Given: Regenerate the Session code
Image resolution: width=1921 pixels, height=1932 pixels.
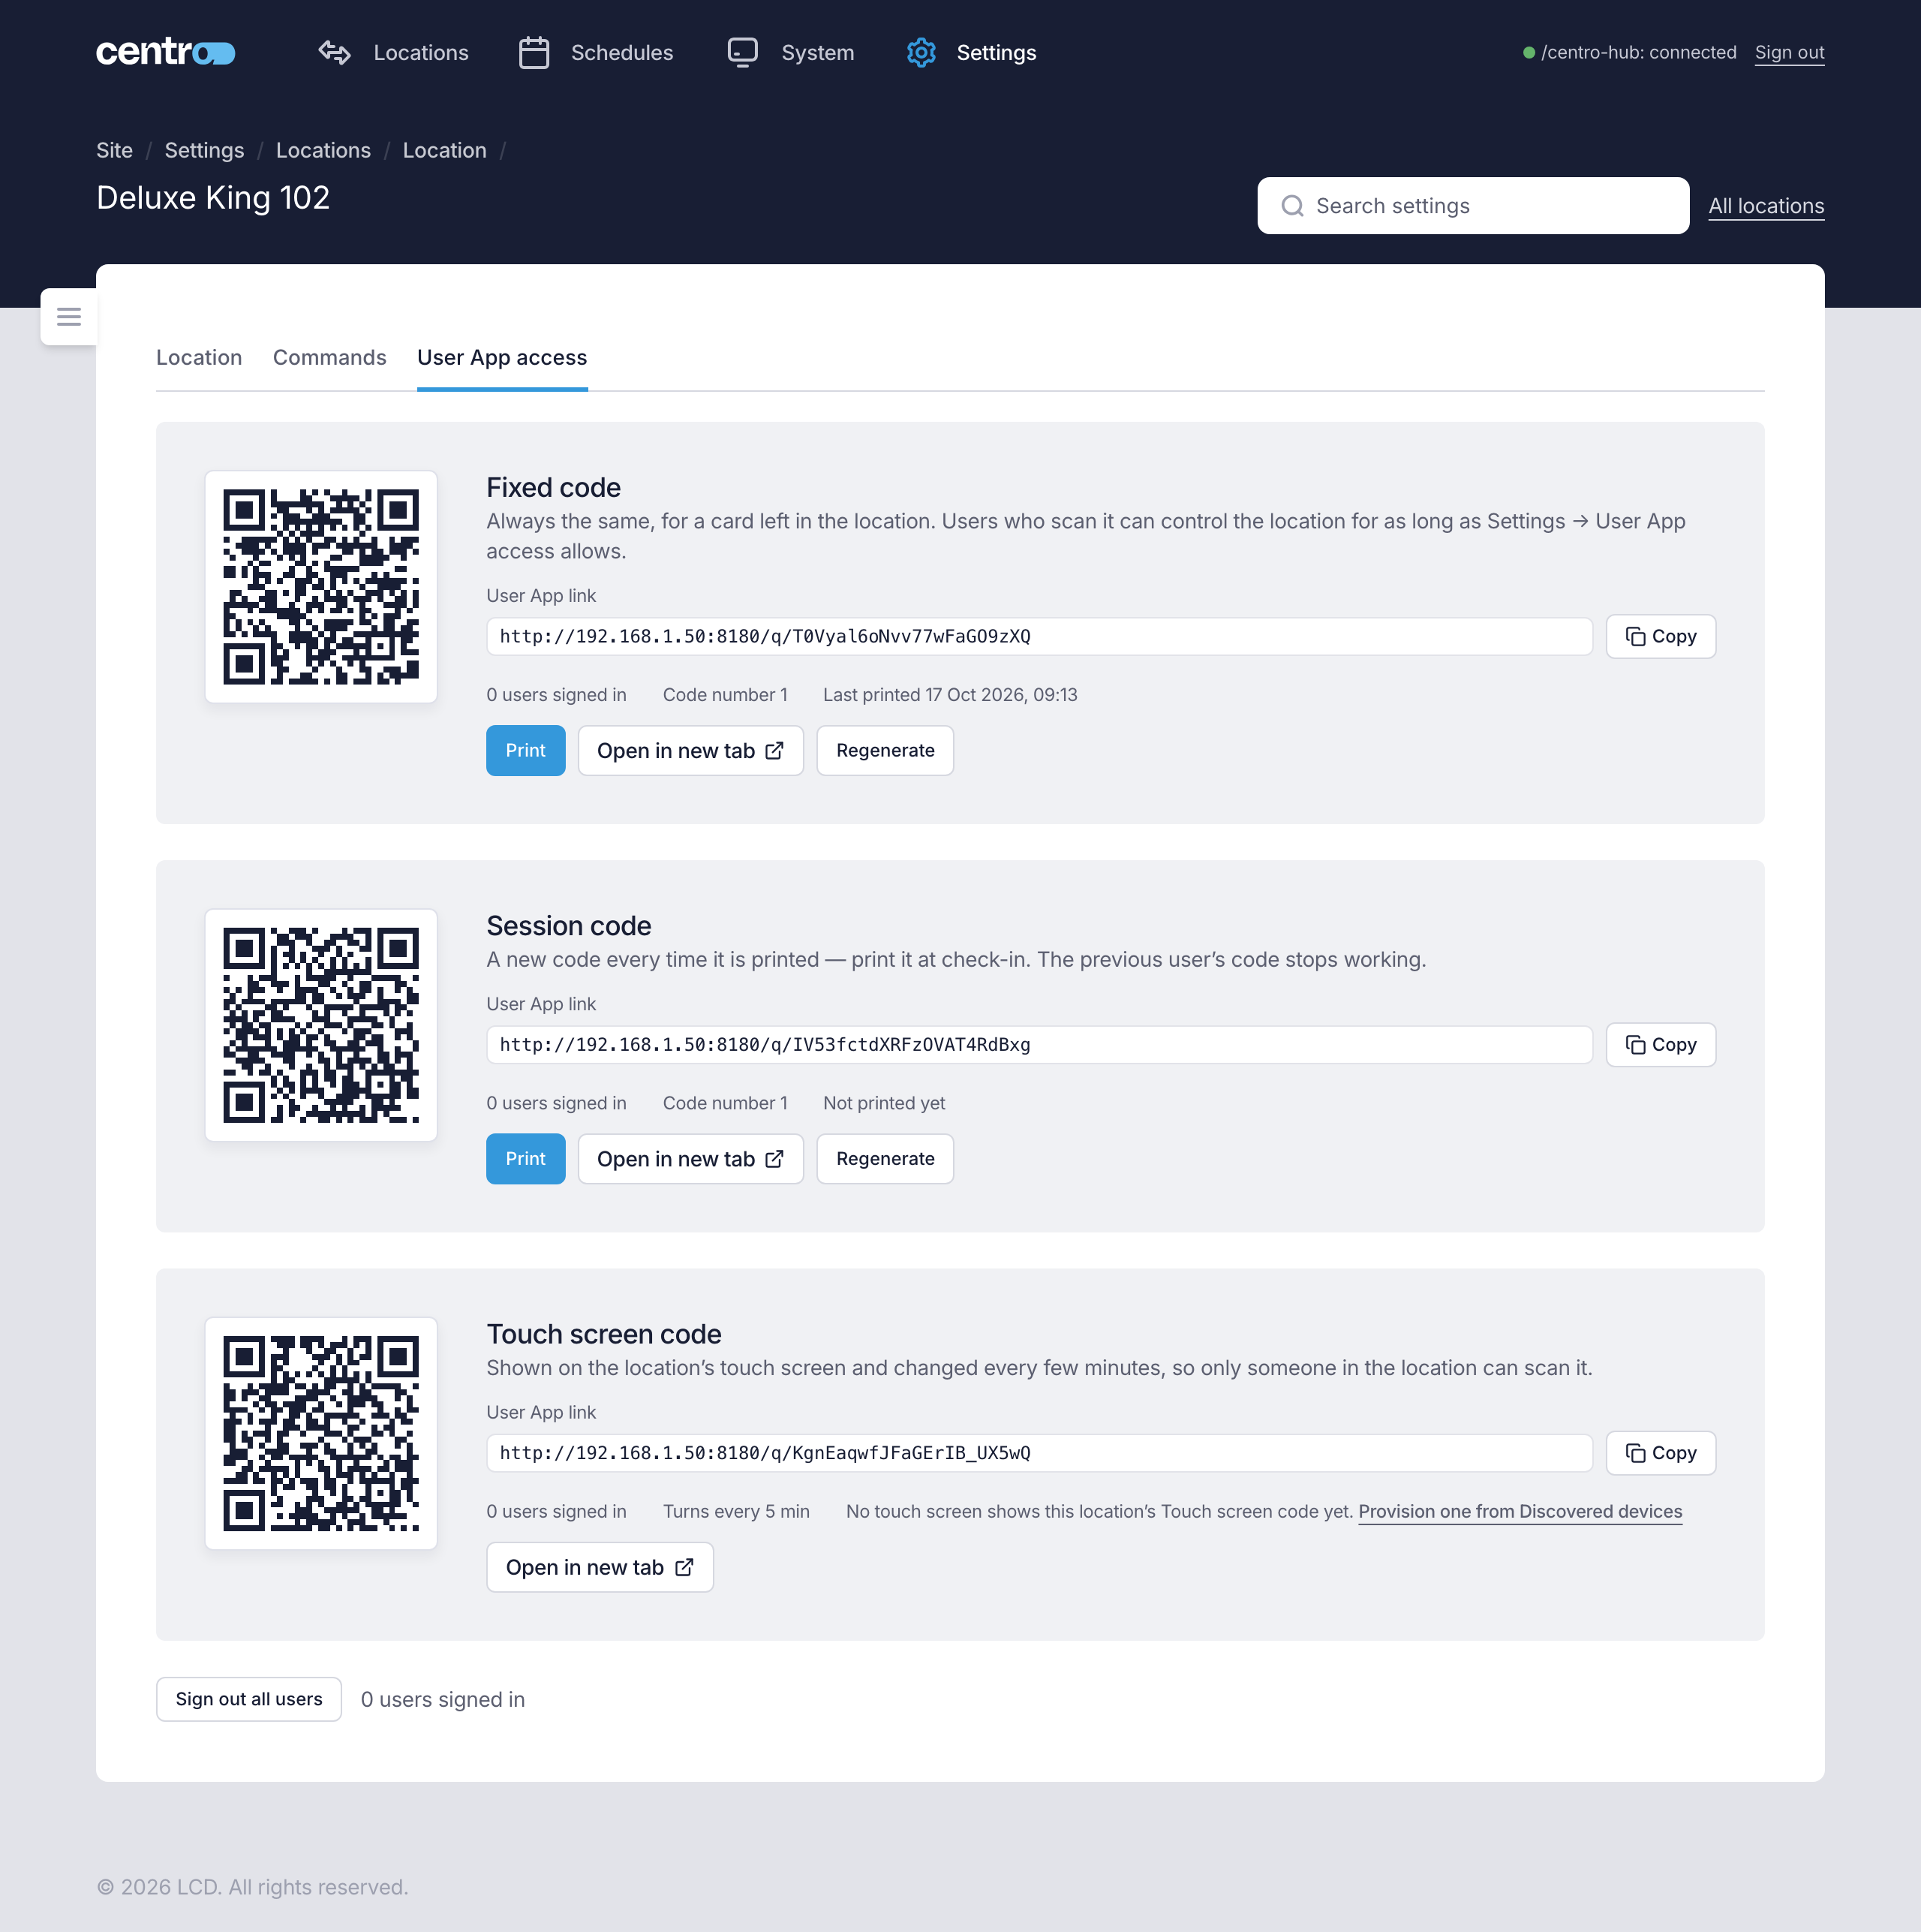Looking at the screenshot, I should click(885, 1159).
